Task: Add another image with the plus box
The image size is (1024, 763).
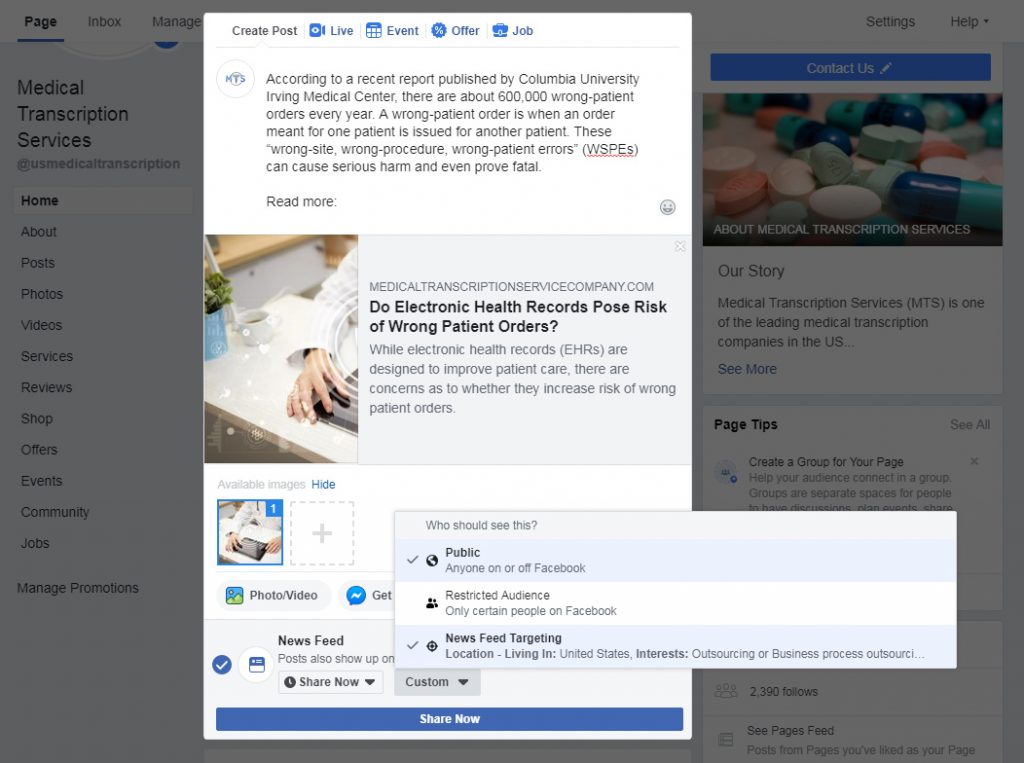Action: click(x=322, y=533)
